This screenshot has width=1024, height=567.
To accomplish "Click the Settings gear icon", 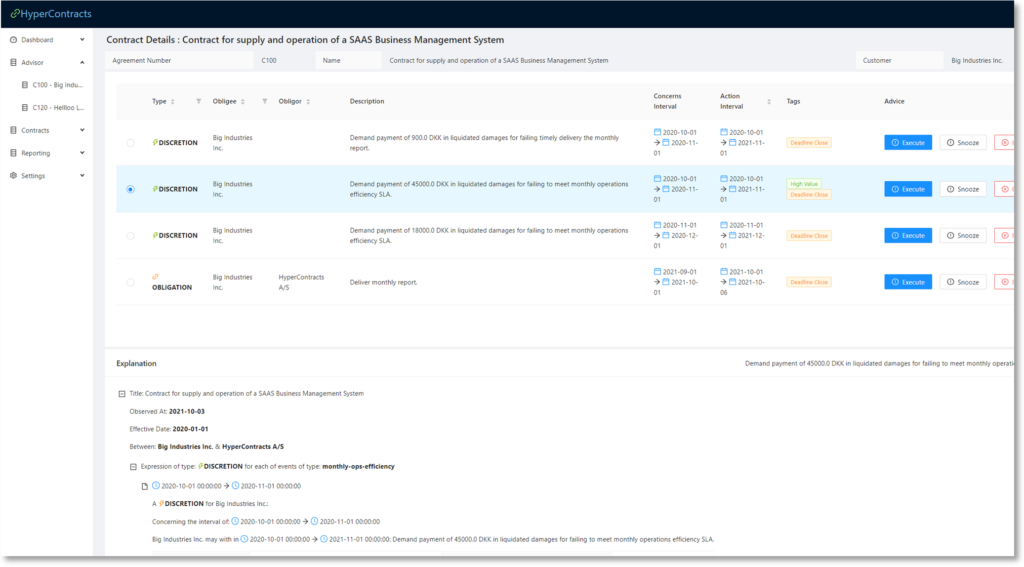I will (13, 176).
